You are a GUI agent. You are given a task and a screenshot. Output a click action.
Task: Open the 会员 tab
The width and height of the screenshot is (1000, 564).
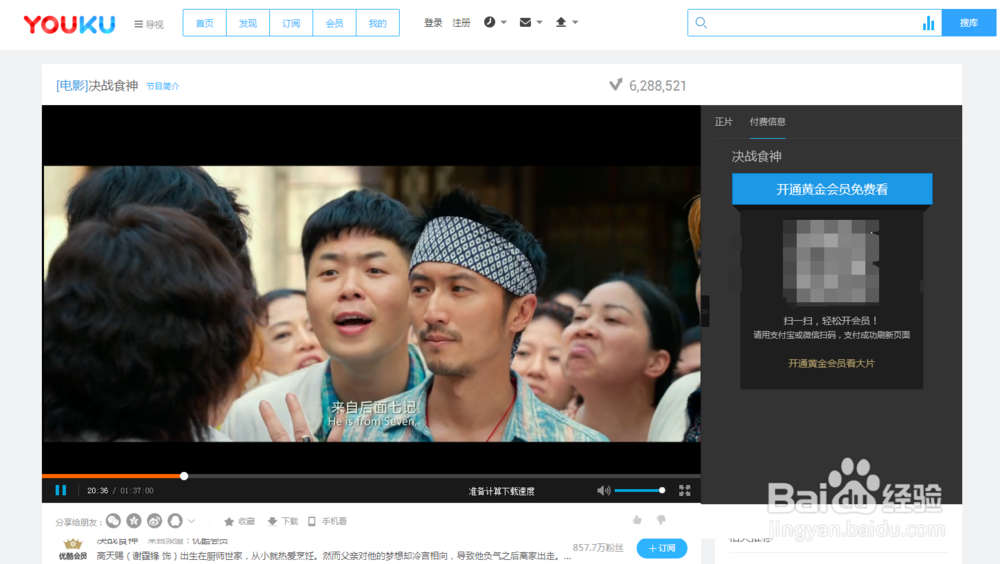(x=334, y=23)
